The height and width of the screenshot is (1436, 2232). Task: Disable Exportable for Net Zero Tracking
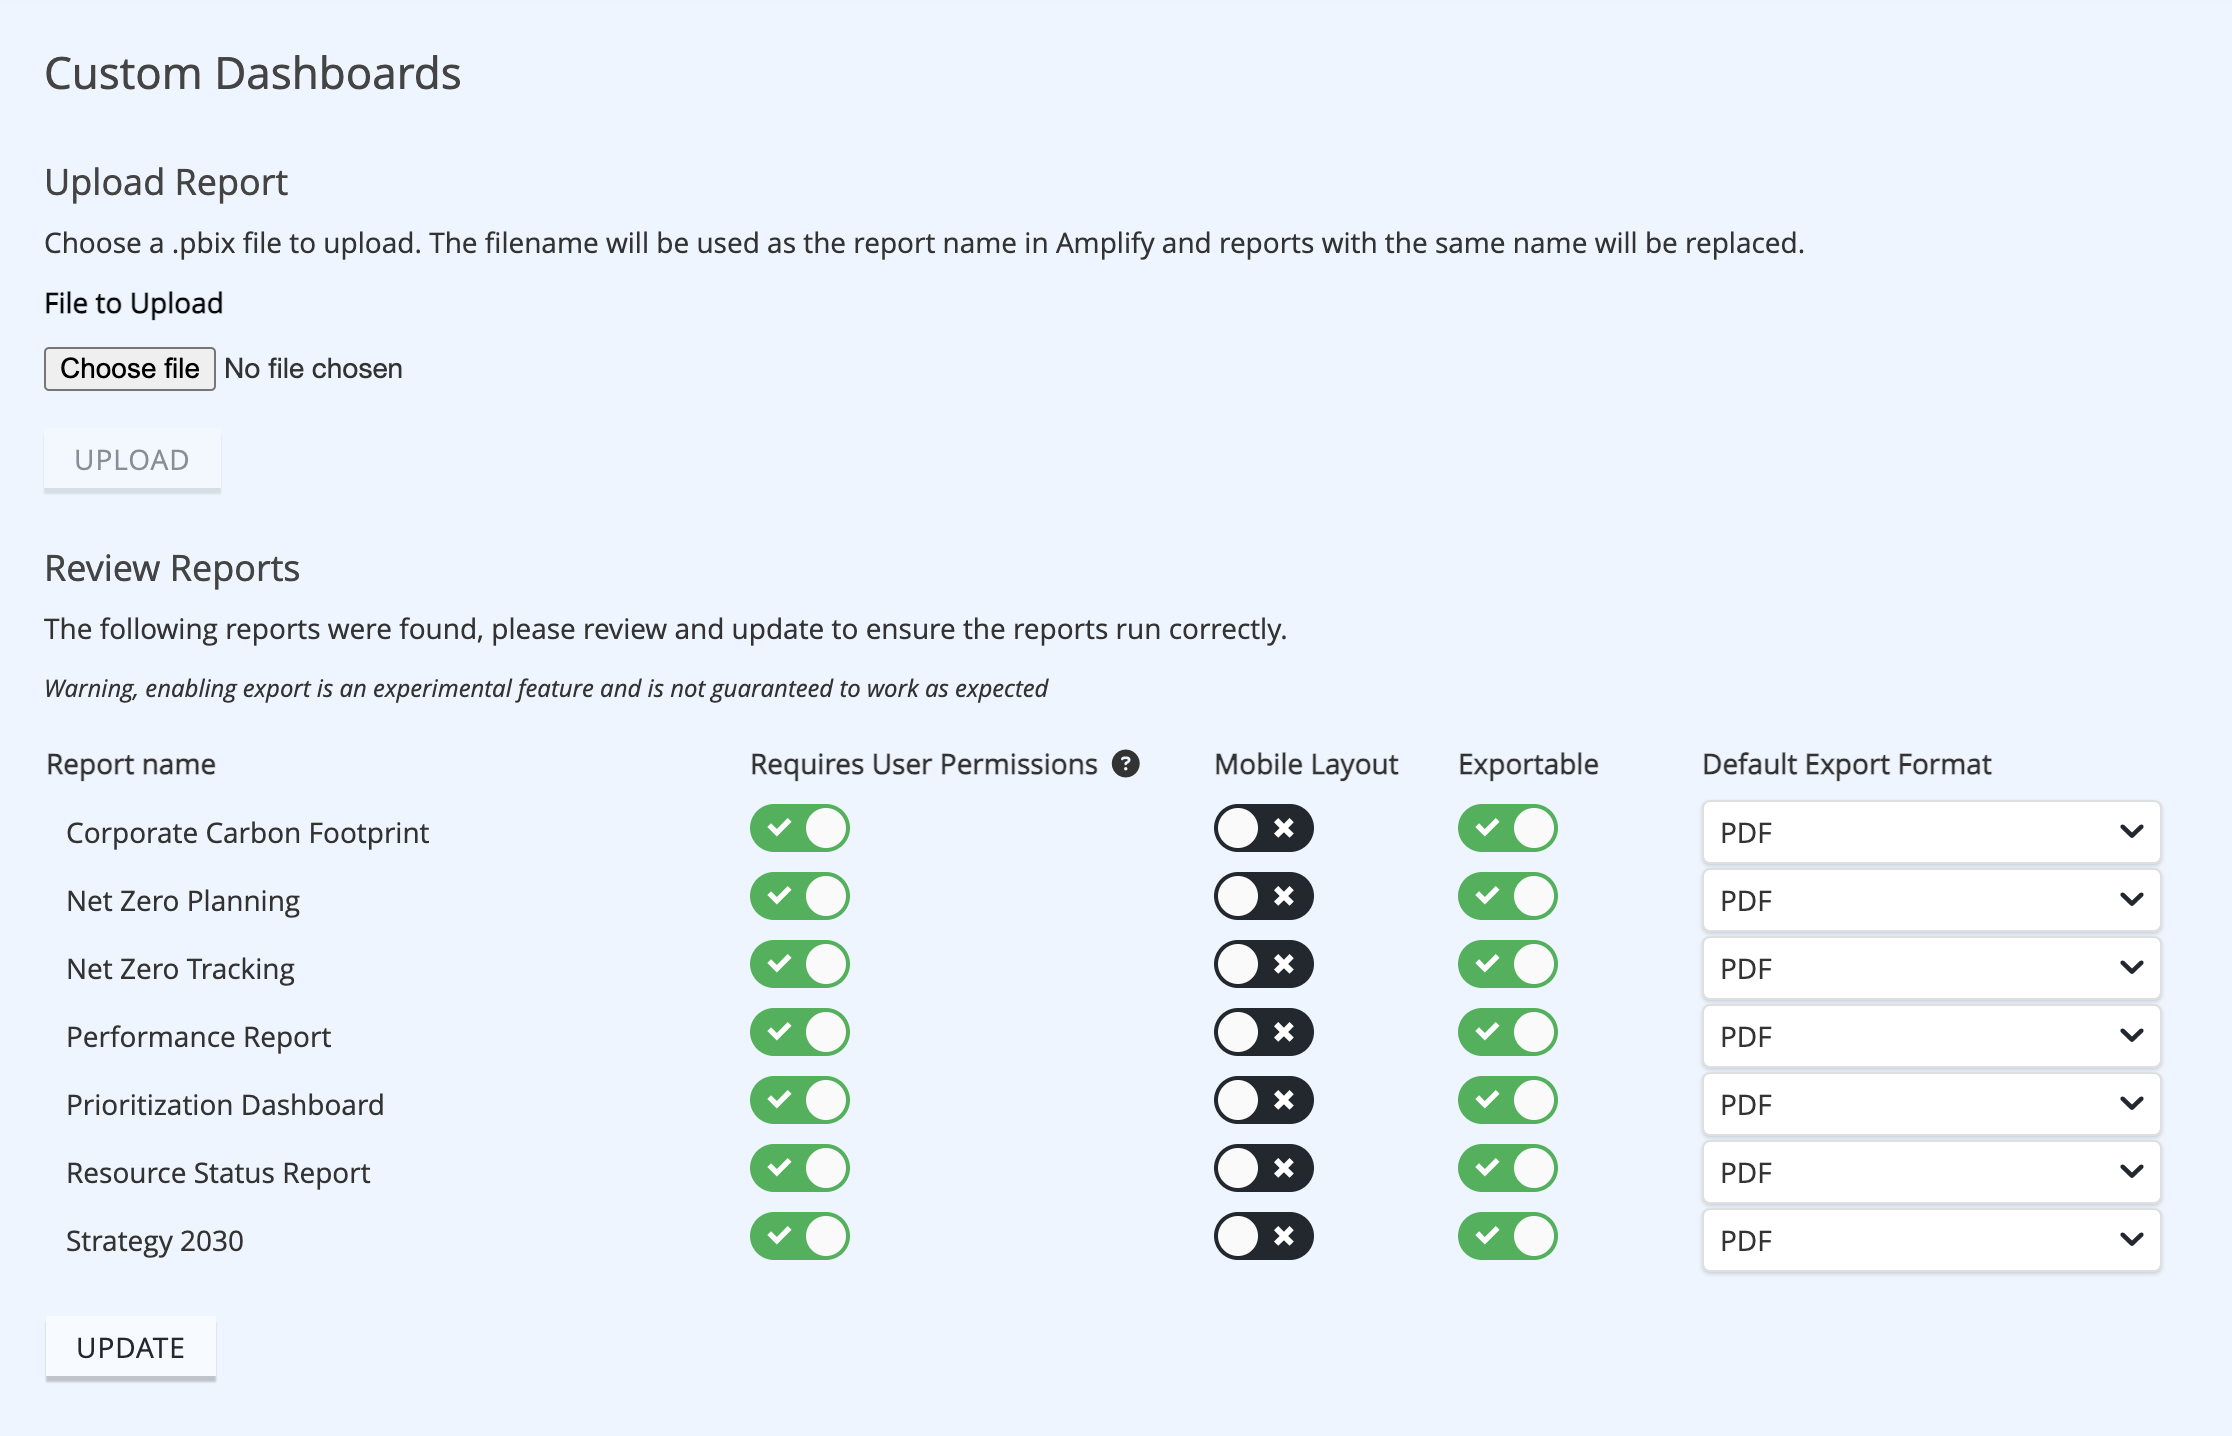(1508, 964)
